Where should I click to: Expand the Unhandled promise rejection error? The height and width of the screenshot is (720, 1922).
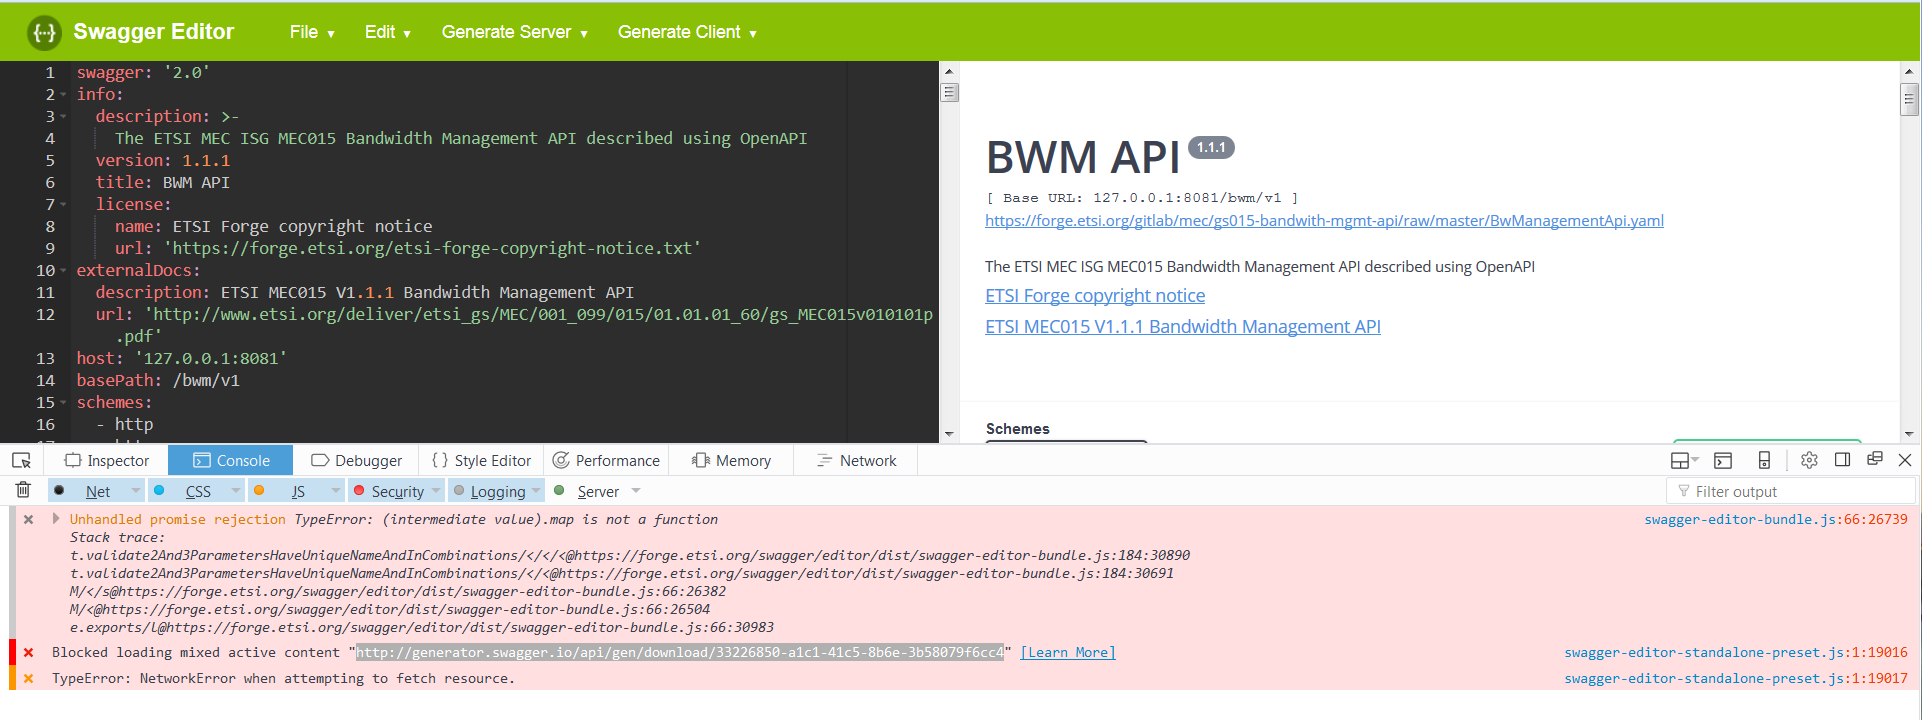[x=56, y=518]
